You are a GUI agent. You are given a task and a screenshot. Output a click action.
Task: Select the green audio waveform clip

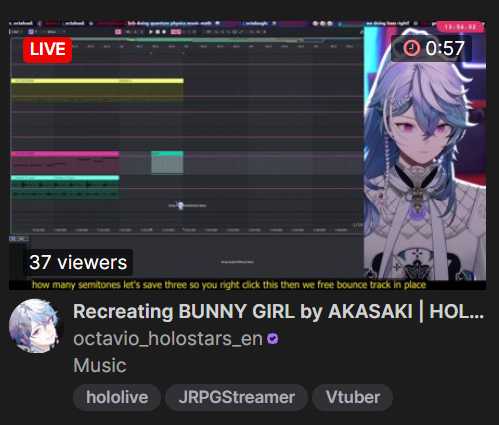pyautogui.click(x=65, y=187)
